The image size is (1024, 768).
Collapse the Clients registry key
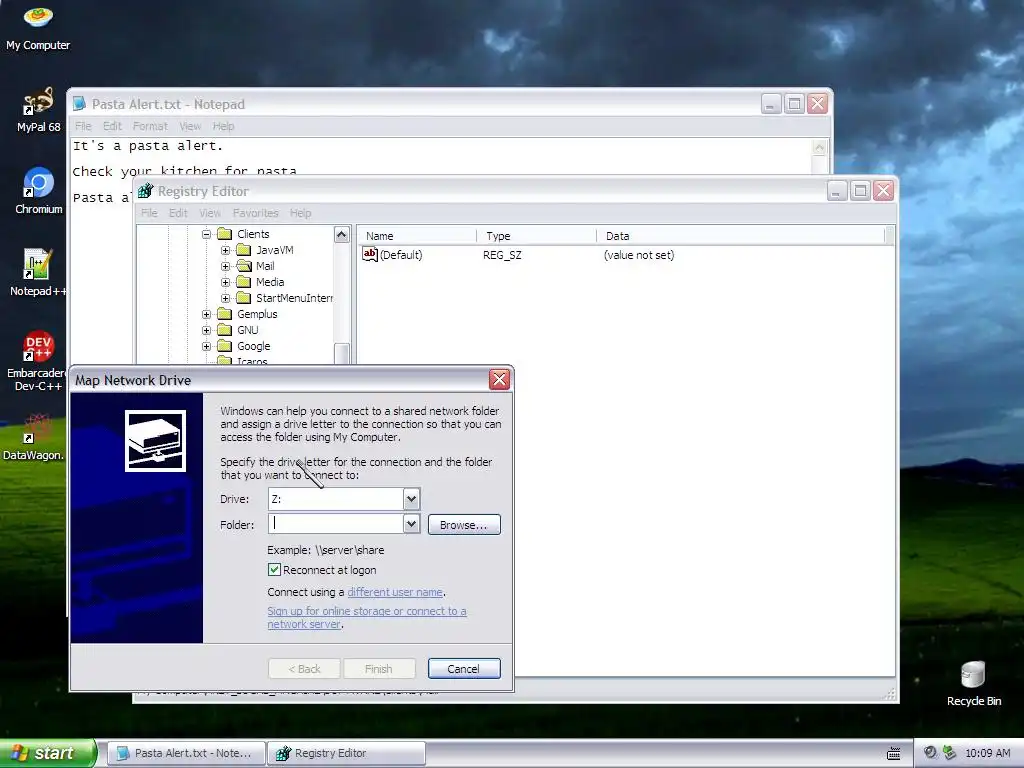206,234
